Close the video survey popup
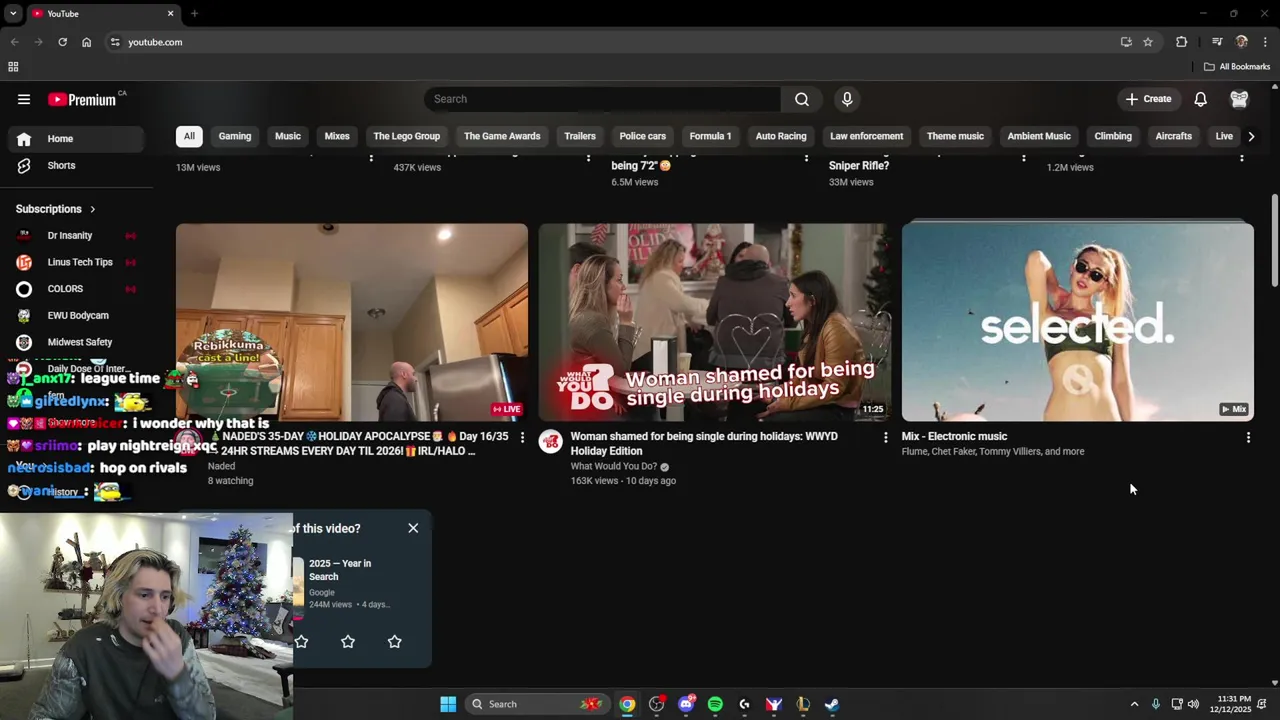The image size is (1280, 720). pos(413,528)
